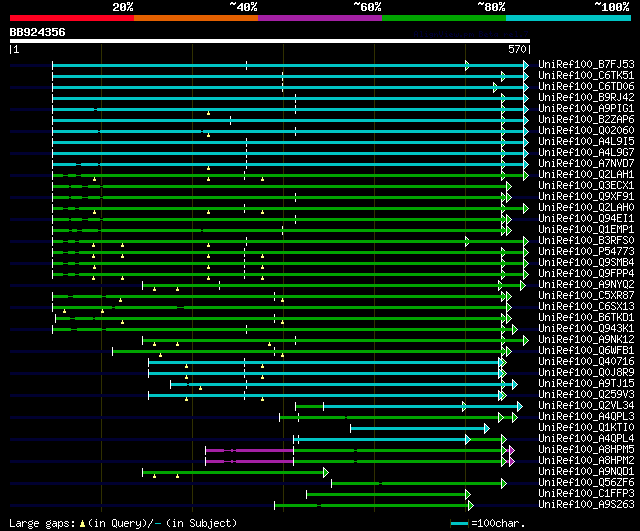Click the 570 query end position label
640x531 pixels.
517,49
